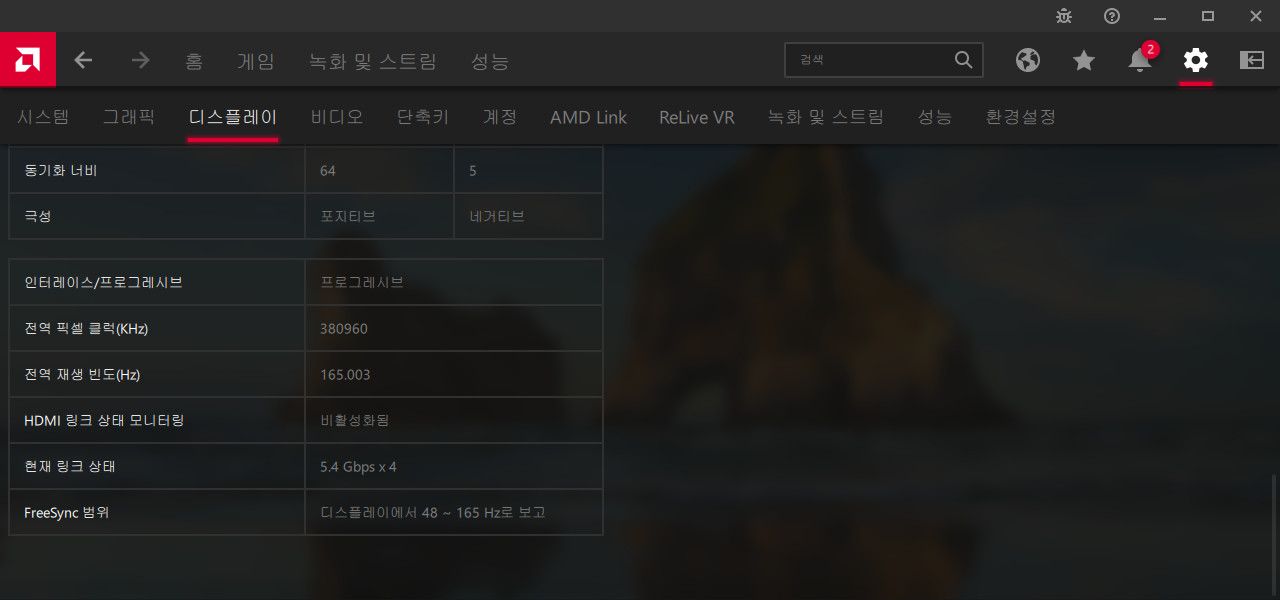Open favorites star icon
The height and width of the screenshot is (600, 1280).
pos(1084,60)
